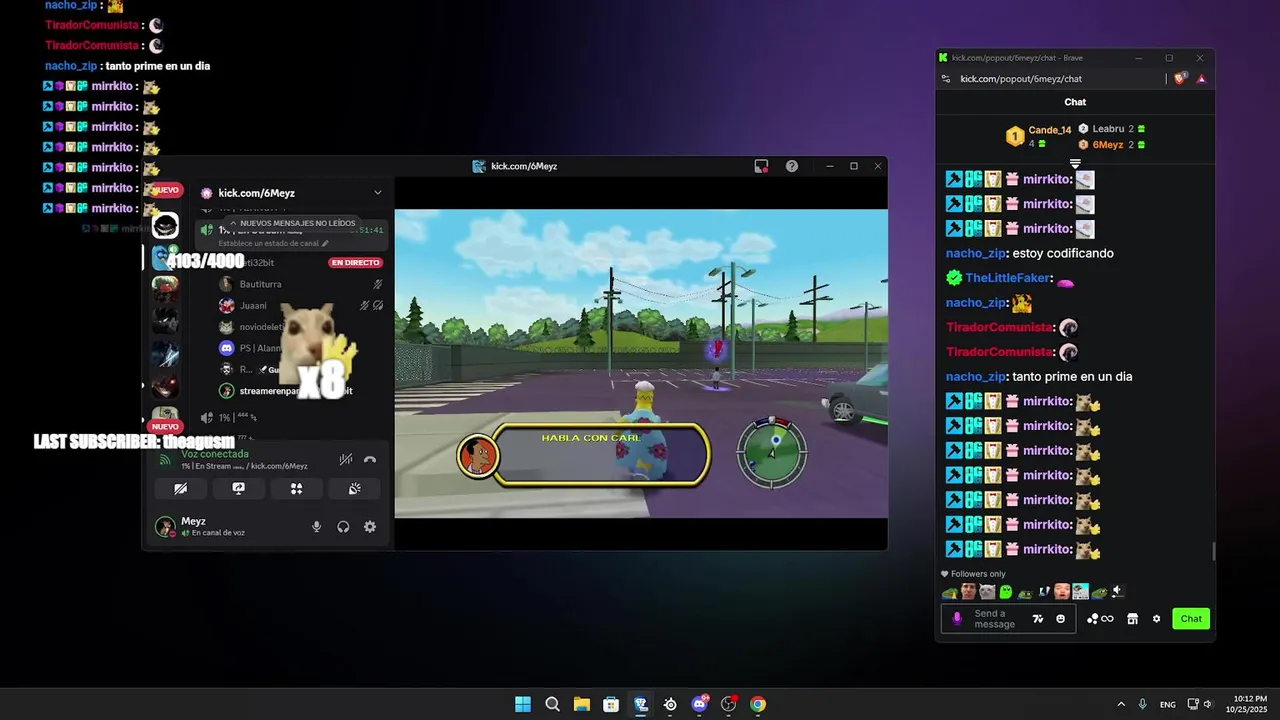Click 'Nuevos mensajes no leídos' banner

292,224
